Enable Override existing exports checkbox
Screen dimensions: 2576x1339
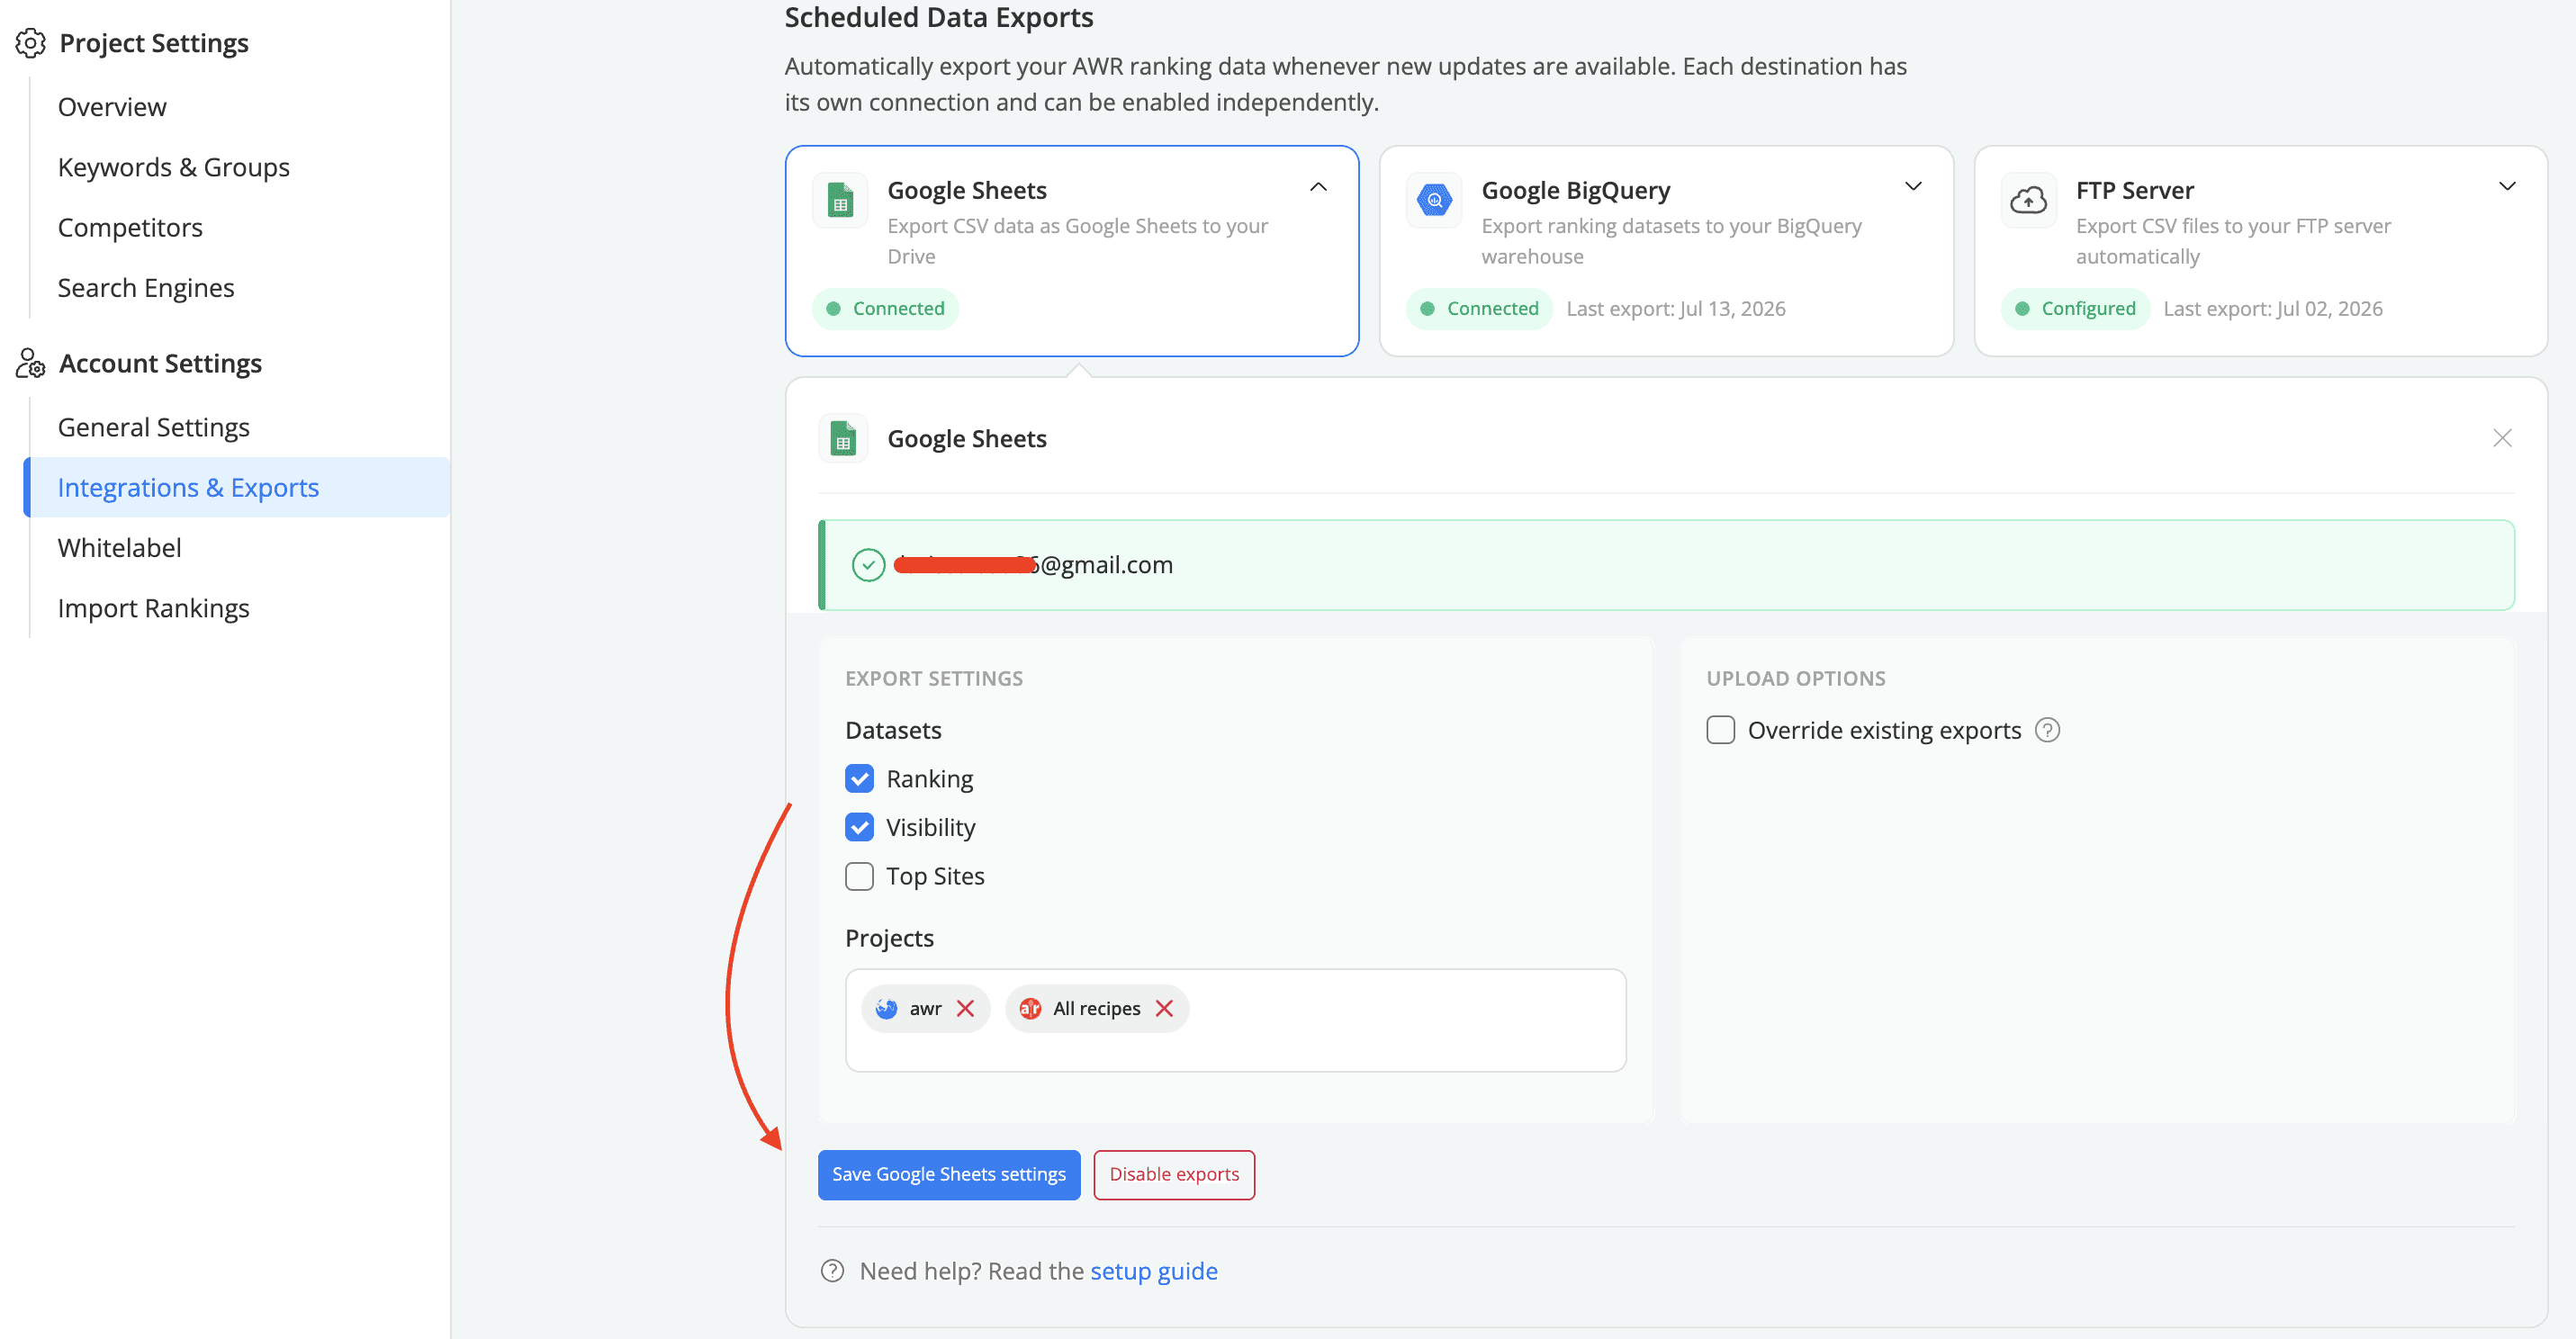[x=1720, y=730]
